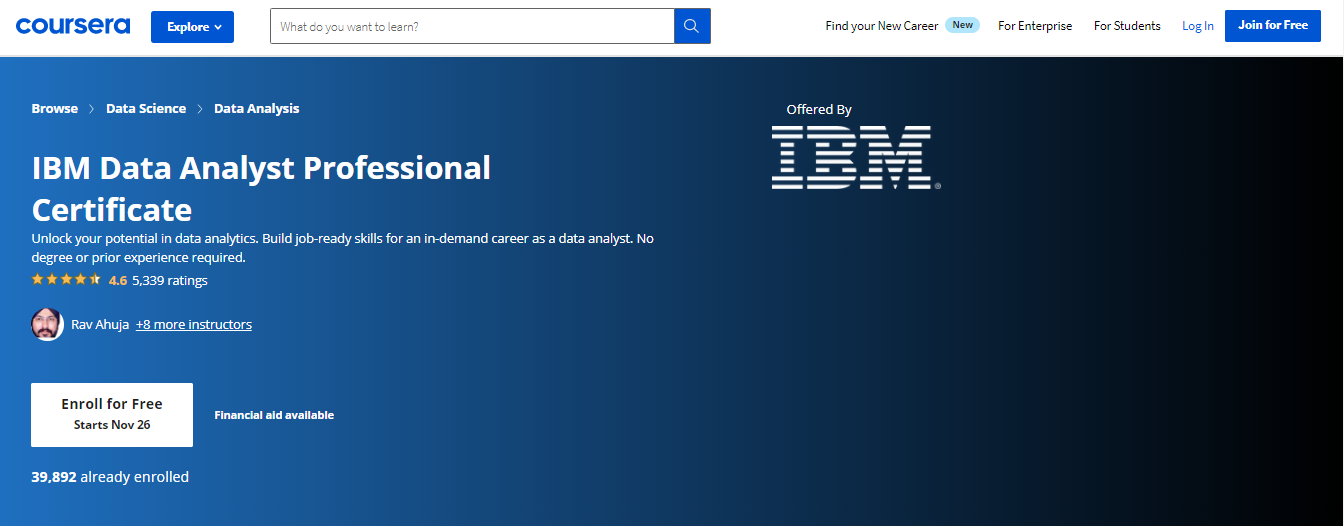Click the IBM Data Analyst Professional Certificate title

261,188
